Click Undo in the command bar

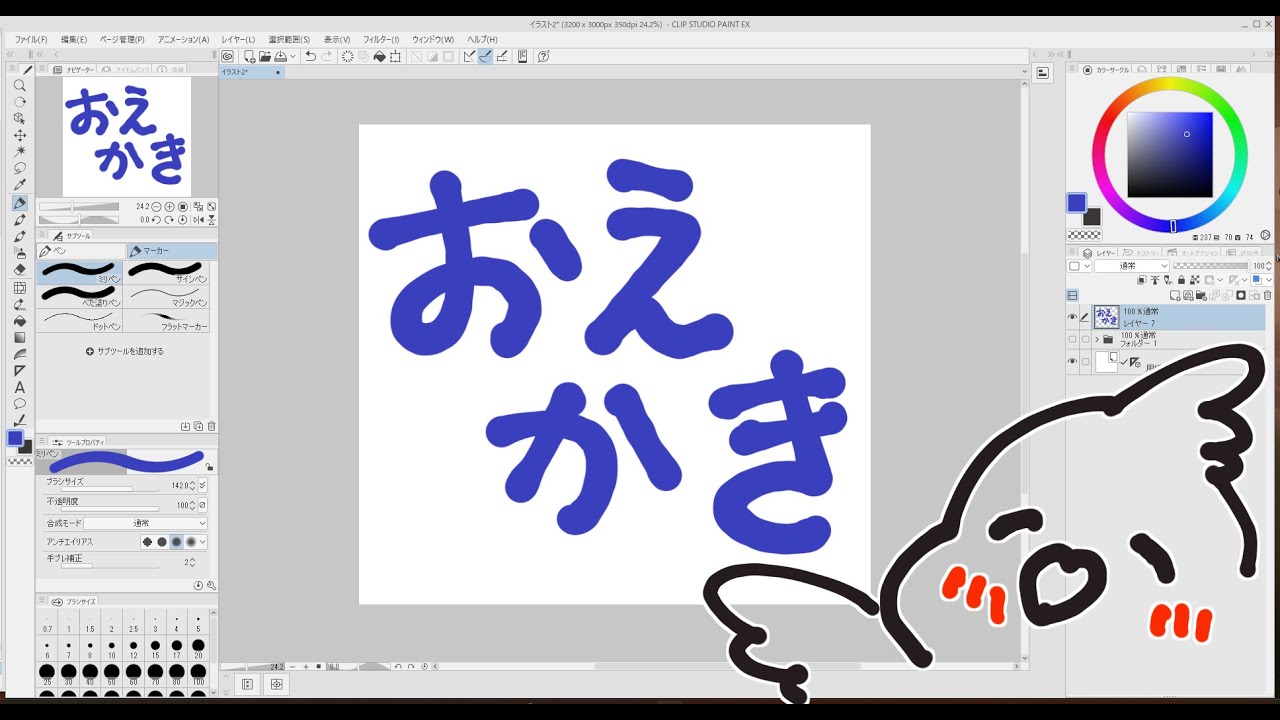311,57
